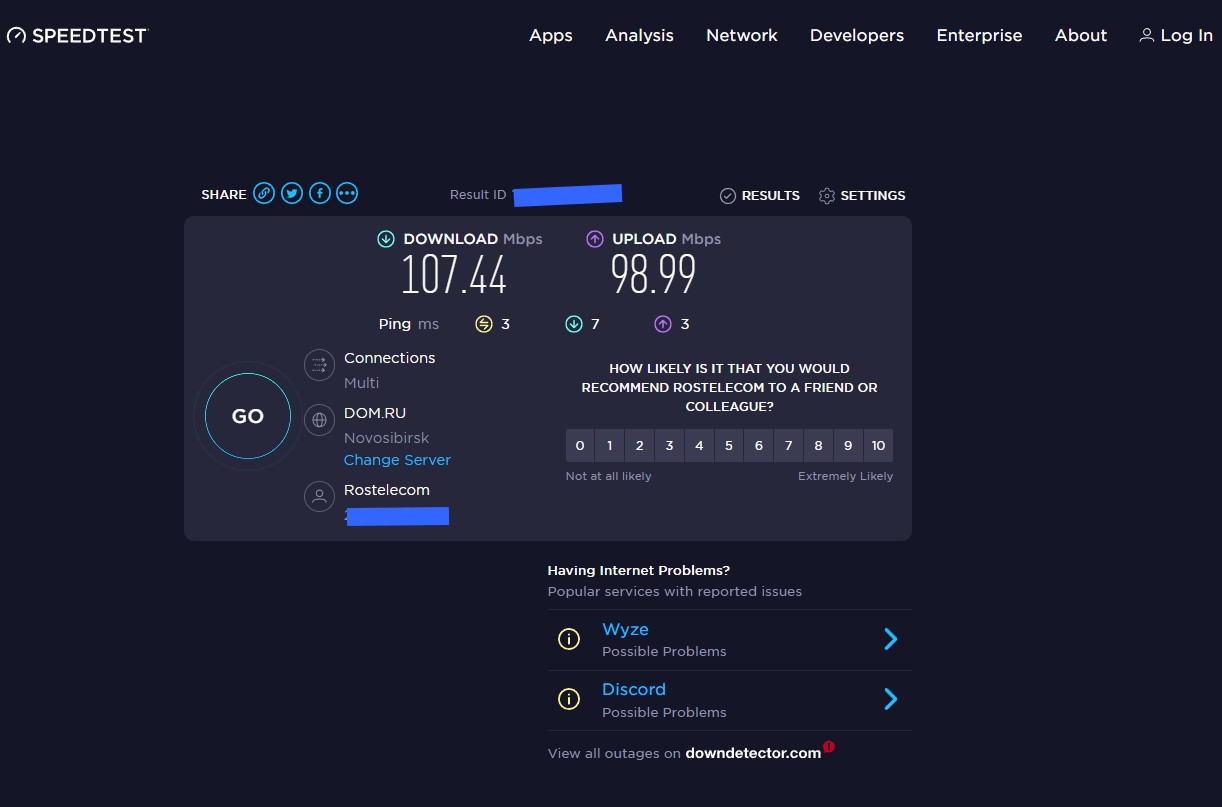Click the Settings gear icon
The height and width of the screenshot is (807, 1222).
point(827,196)
